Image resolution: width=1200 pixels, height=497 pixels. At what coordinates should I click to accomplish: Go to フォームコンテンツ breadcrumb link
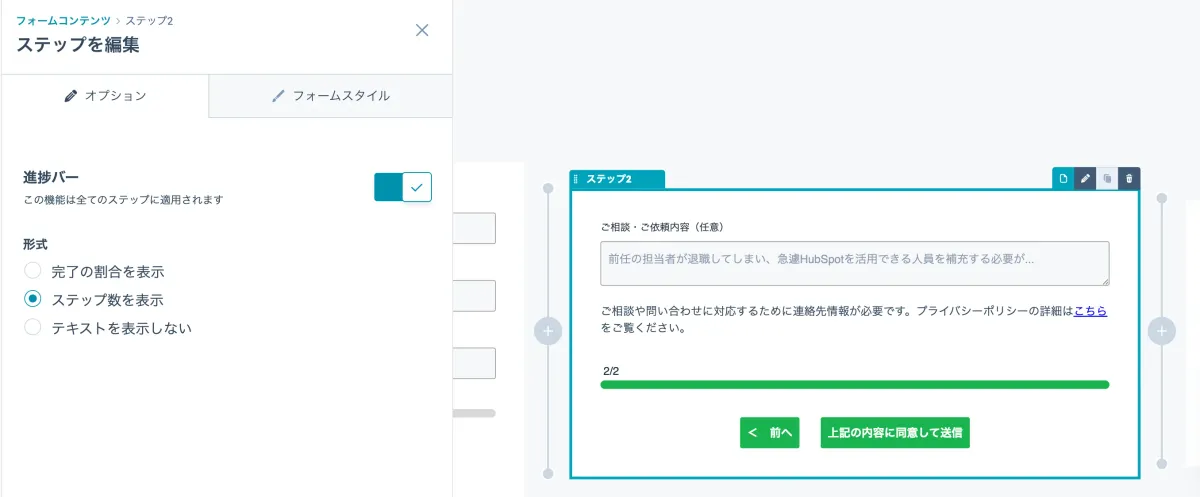click(63, 20)
